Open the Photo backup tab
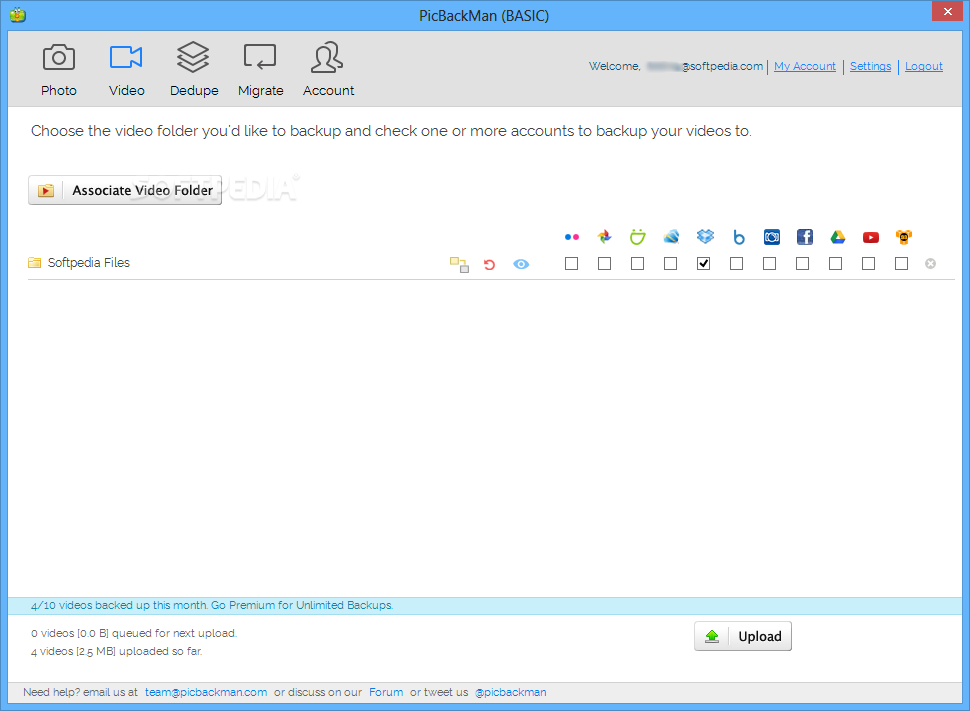The width and height of the screenshot is (970, 711). coord(59,69)
